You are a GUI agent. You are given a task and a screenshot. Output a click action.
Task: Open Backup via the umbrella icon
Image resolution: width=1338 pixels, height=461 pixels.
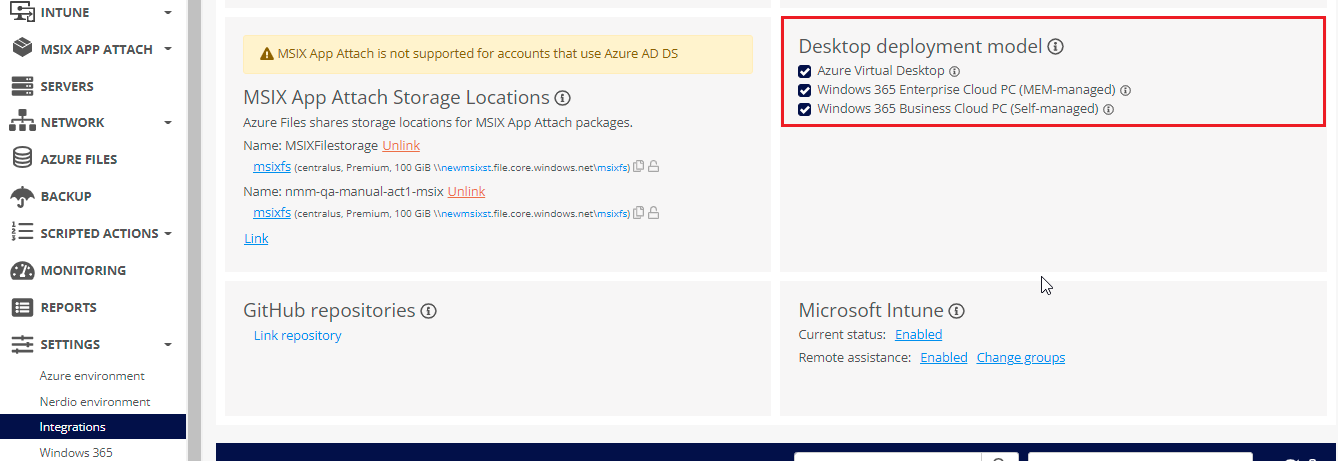[x=22, y=196]
